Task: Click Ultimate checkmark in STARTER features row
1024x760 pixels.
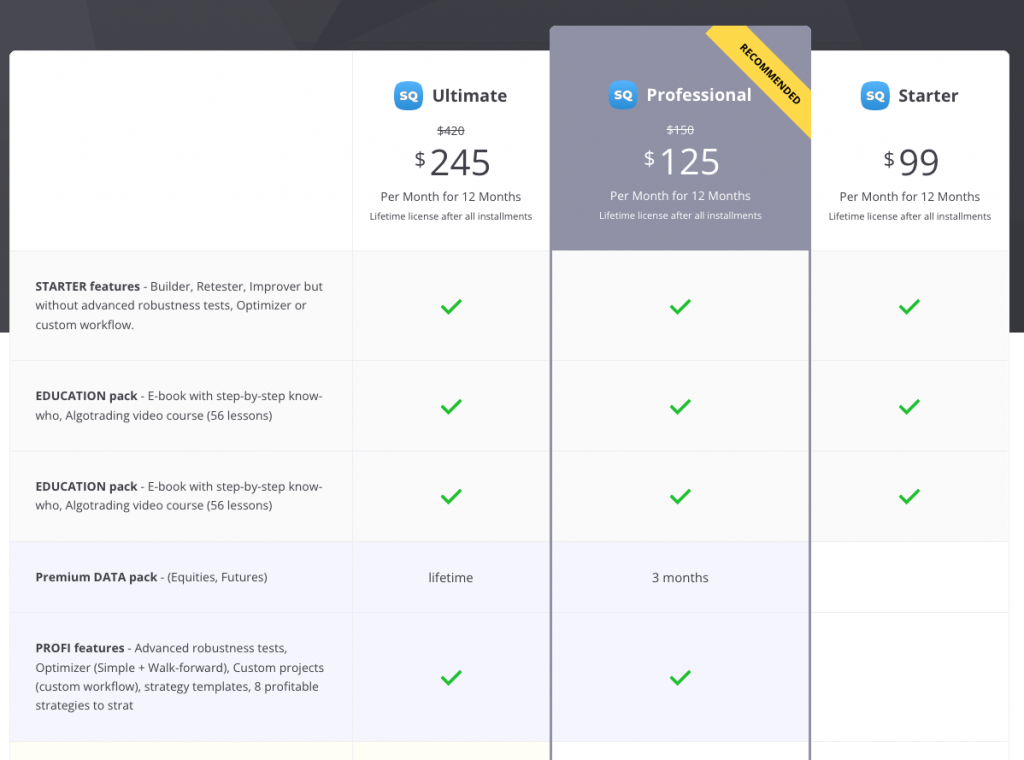Action: (451, 306)
